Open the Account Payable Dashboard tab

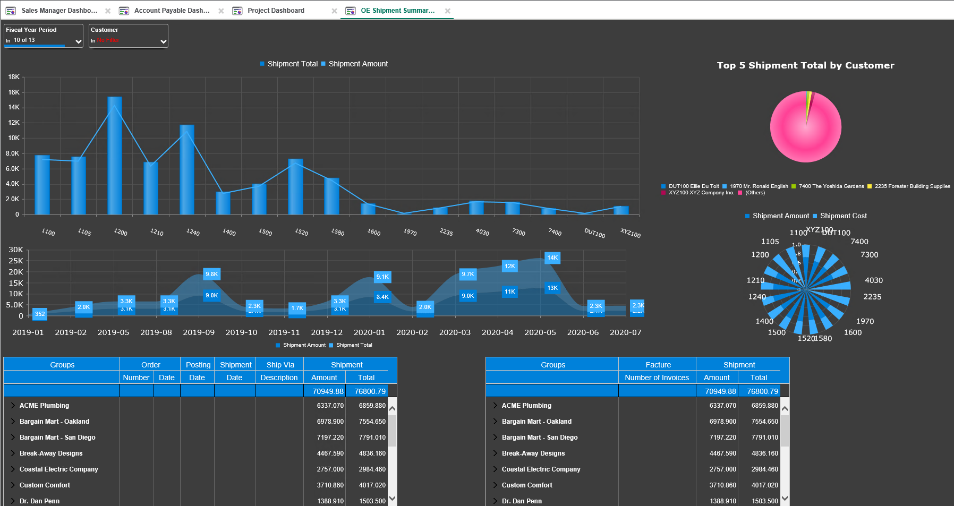pos(170,10)
